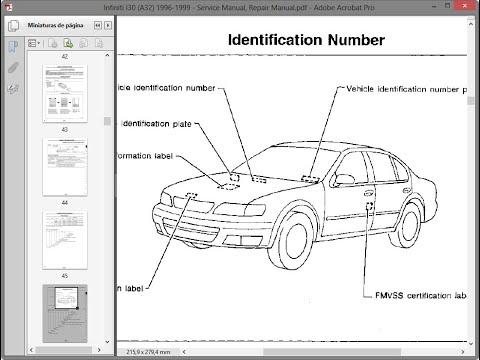This screenshot has height=360, width=480.
Task: Click 'FMVSS certification' label text
Action: pos(413,296)
